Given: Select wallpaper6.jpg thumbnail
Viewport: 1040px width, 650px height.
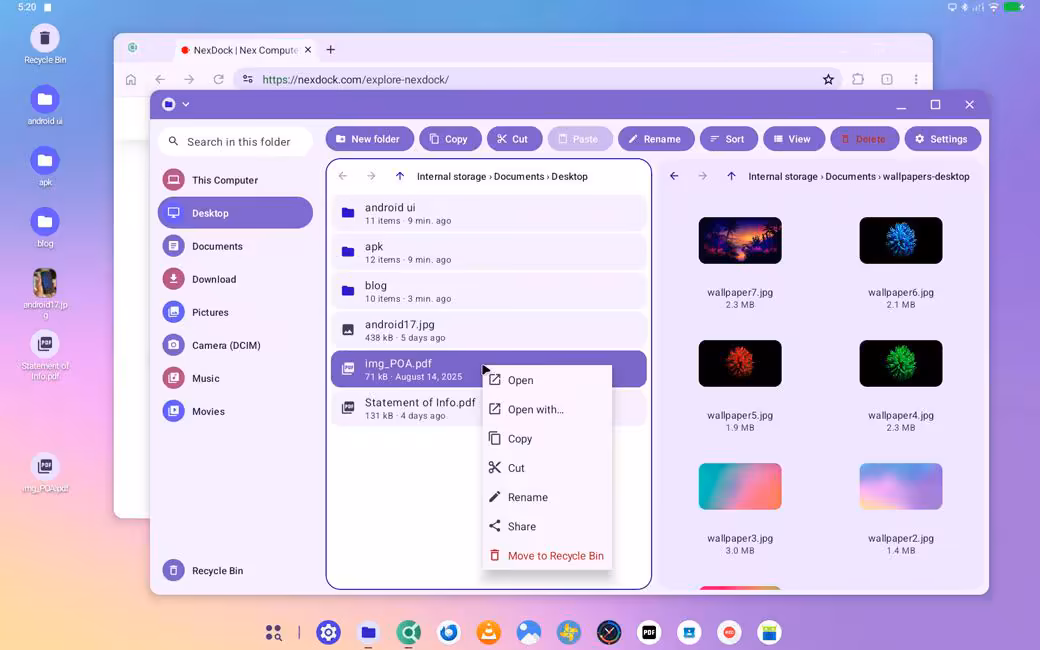Looking at the screenshot, I should coord(901,241).
